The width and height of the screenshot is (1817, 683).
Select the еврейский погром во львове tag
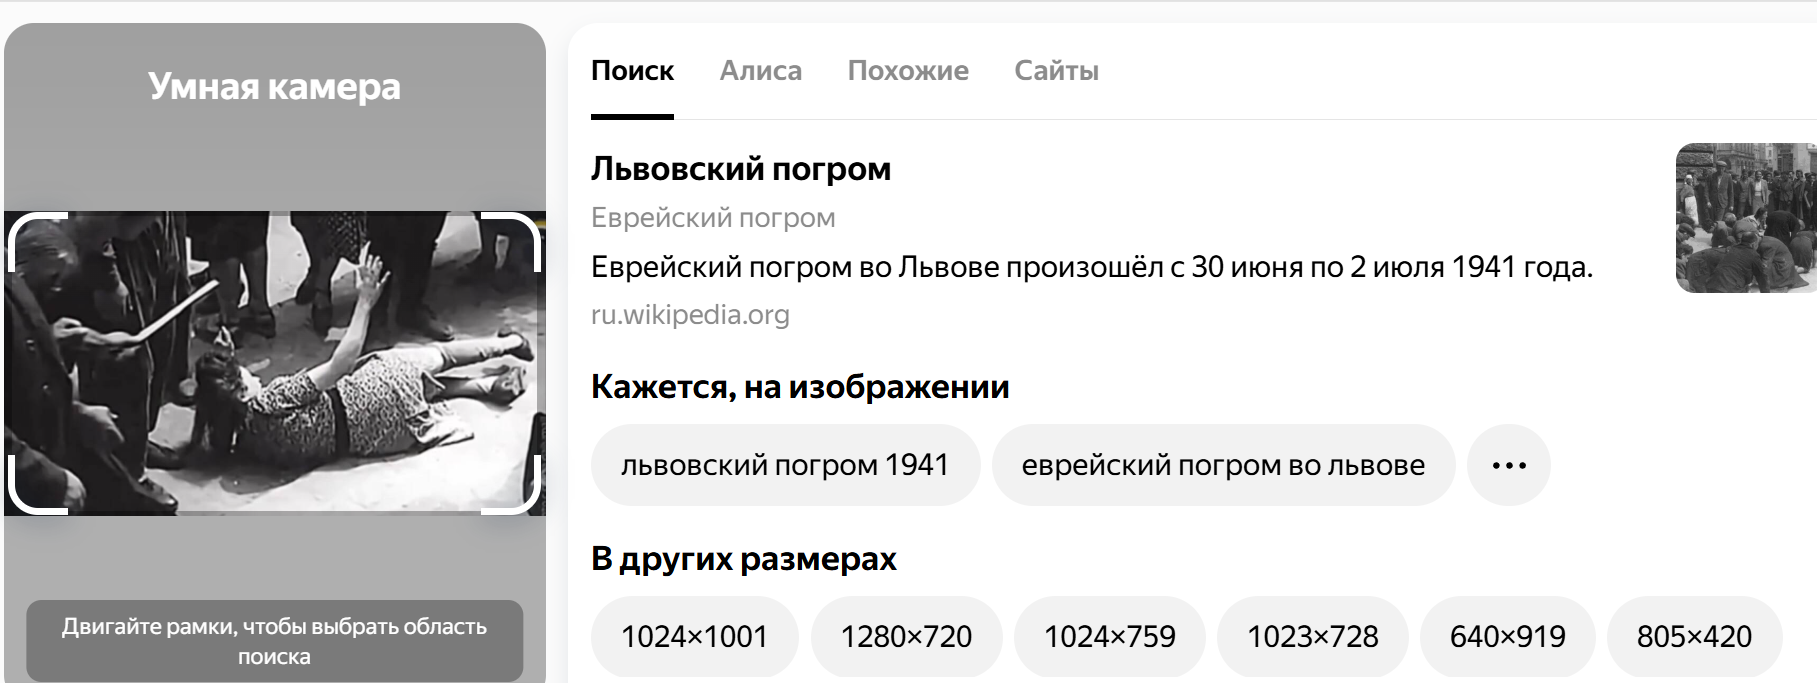(1222, 465)
